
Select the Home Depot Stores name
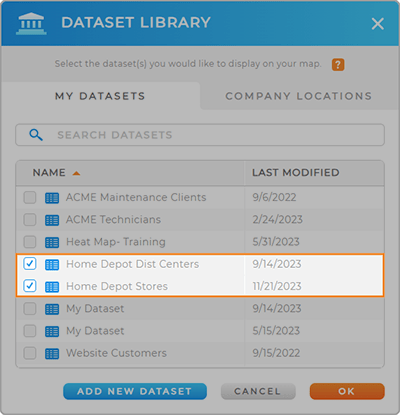pos(117,286)
